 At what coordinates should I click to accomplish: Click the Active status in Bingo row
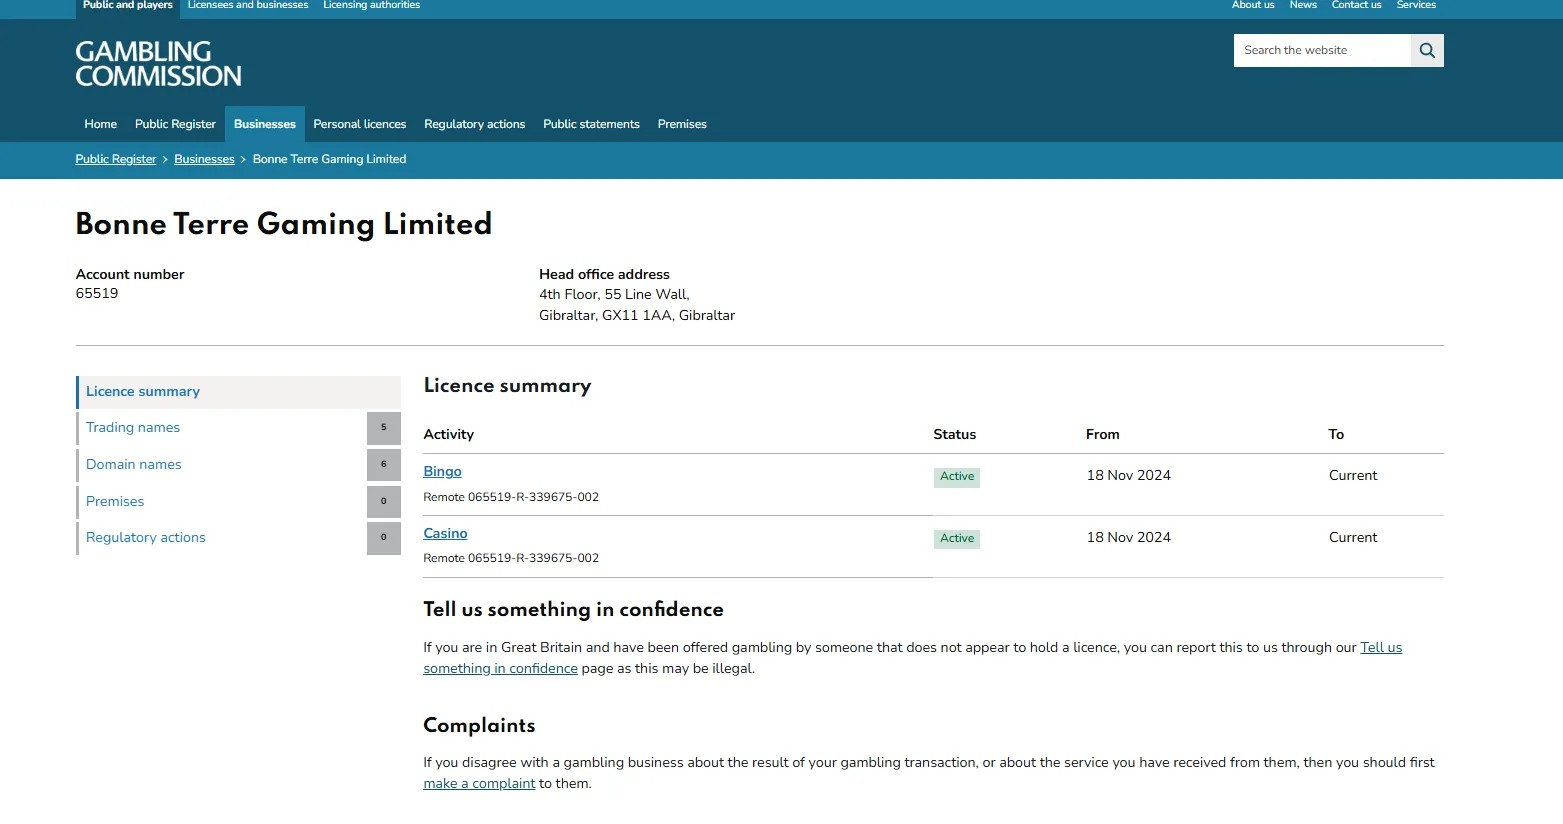(x=957, y=477)
